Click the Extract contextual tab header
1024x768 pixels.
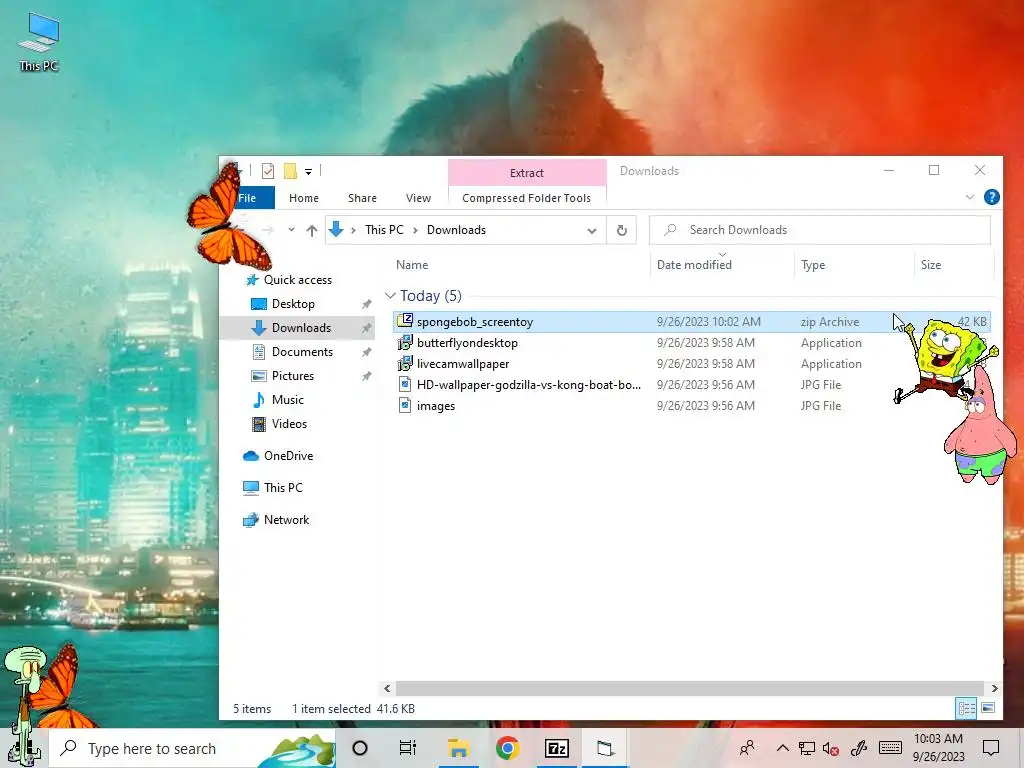[x=526, y=172]
